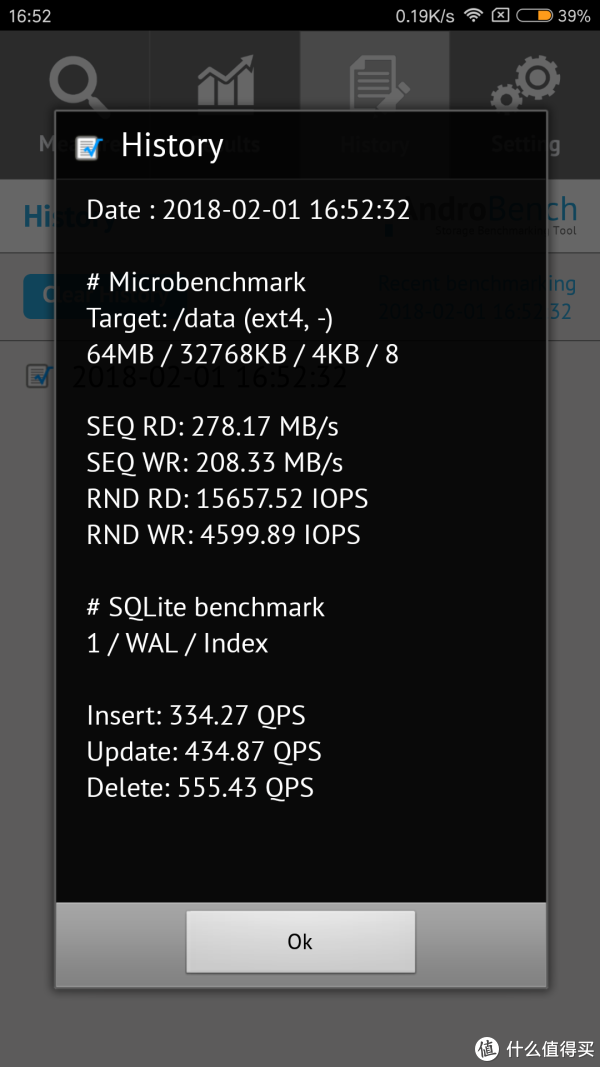600x1067 pixels.
Task: Toggle the checkbox beside the 2018-02-01 history entry
Action: pyautogui.click(x=39, y=376)
